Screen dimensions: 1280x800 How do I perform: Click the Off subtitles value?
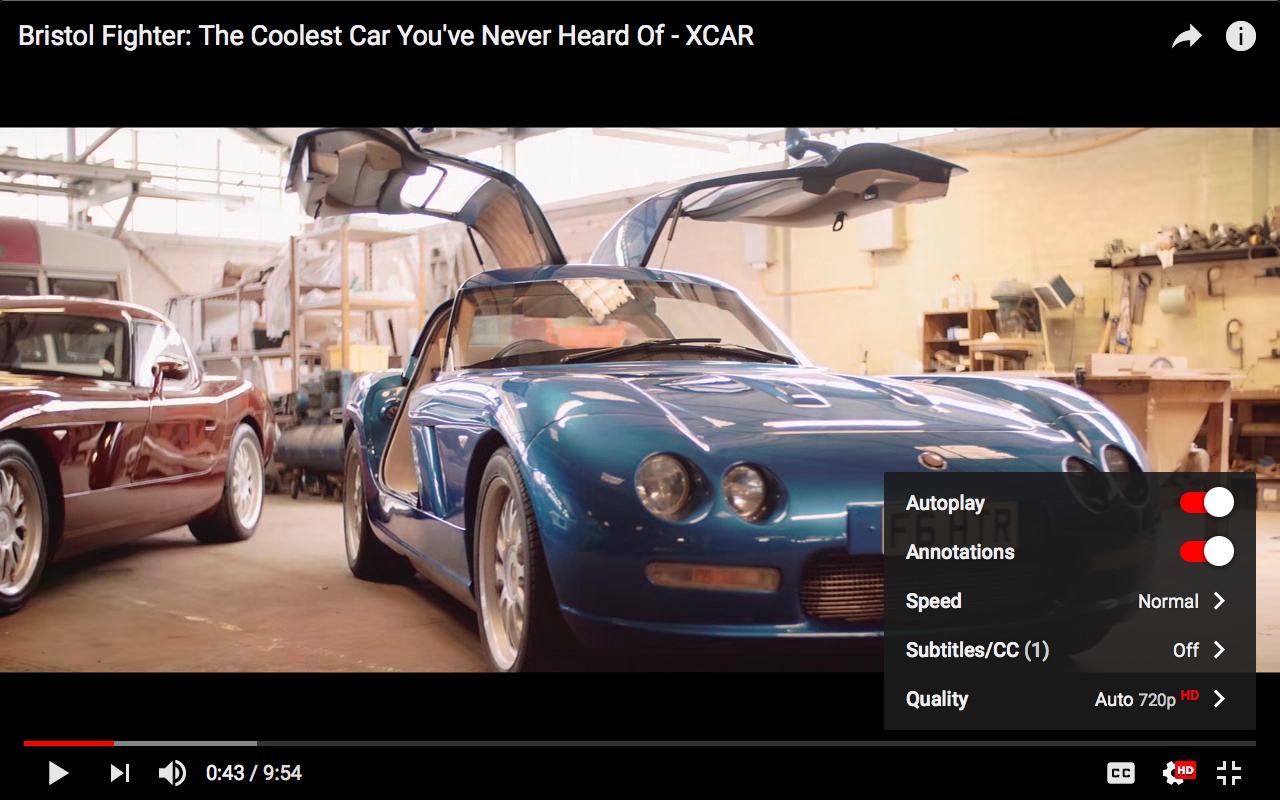point(1186,650)
